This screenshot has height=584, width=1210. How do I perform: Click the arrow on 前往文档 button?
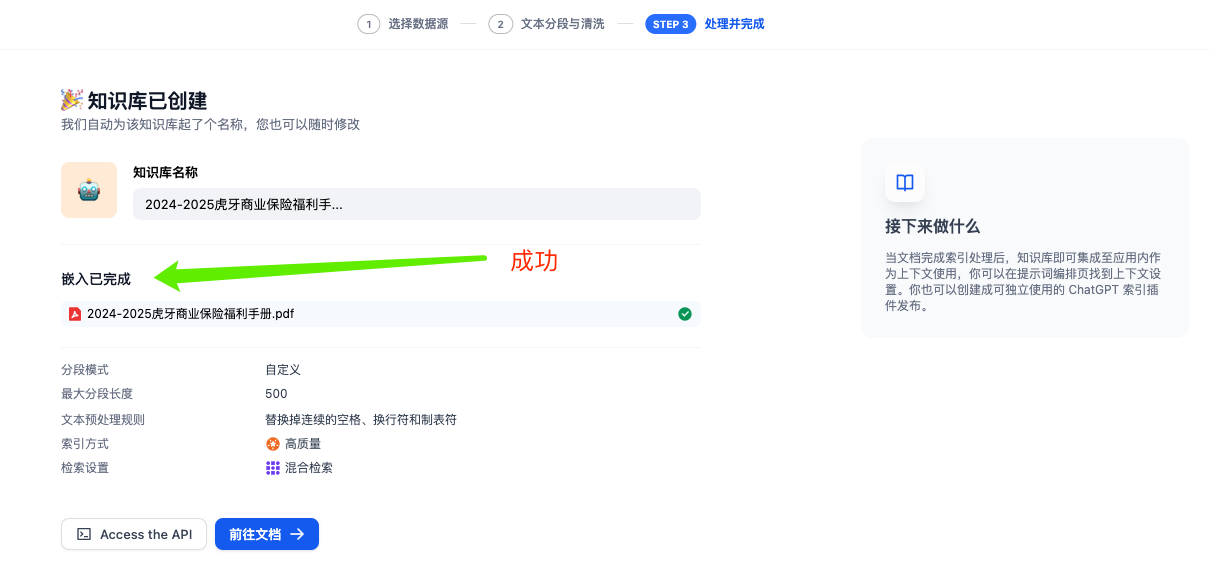(x=297, y=535)
